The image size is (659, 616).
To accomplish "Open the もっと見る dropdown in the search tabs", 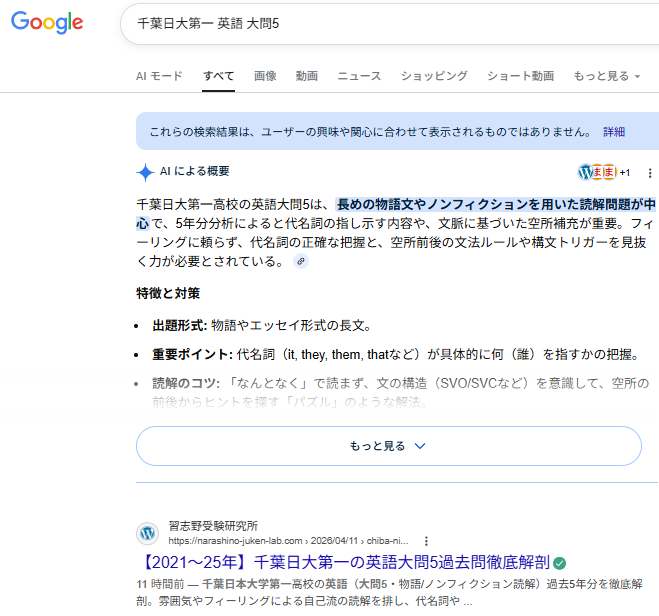I will click(607, 76).
